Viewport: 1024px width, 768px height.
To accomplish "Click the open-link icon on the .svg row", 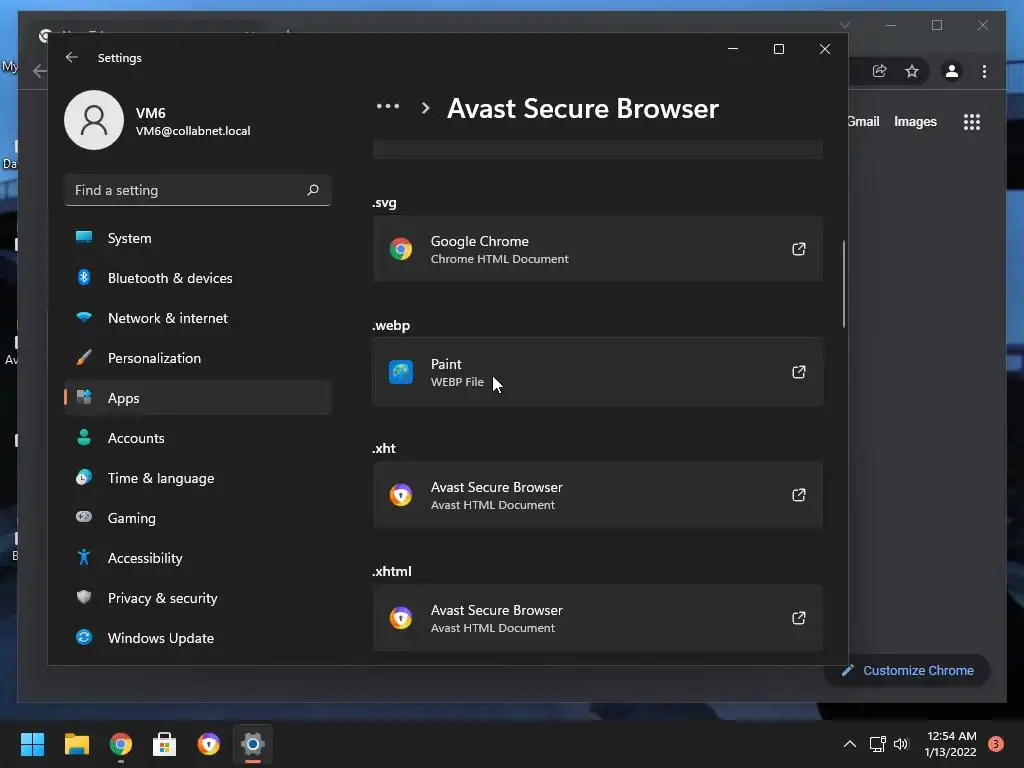I will 799,249.
